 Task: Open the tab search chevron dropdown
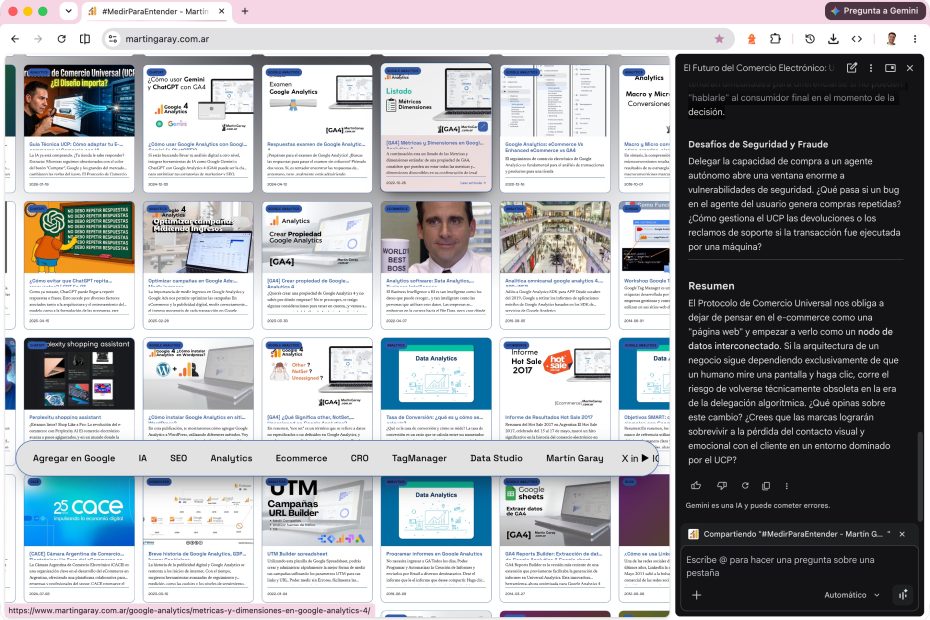(x=68, y=11)
